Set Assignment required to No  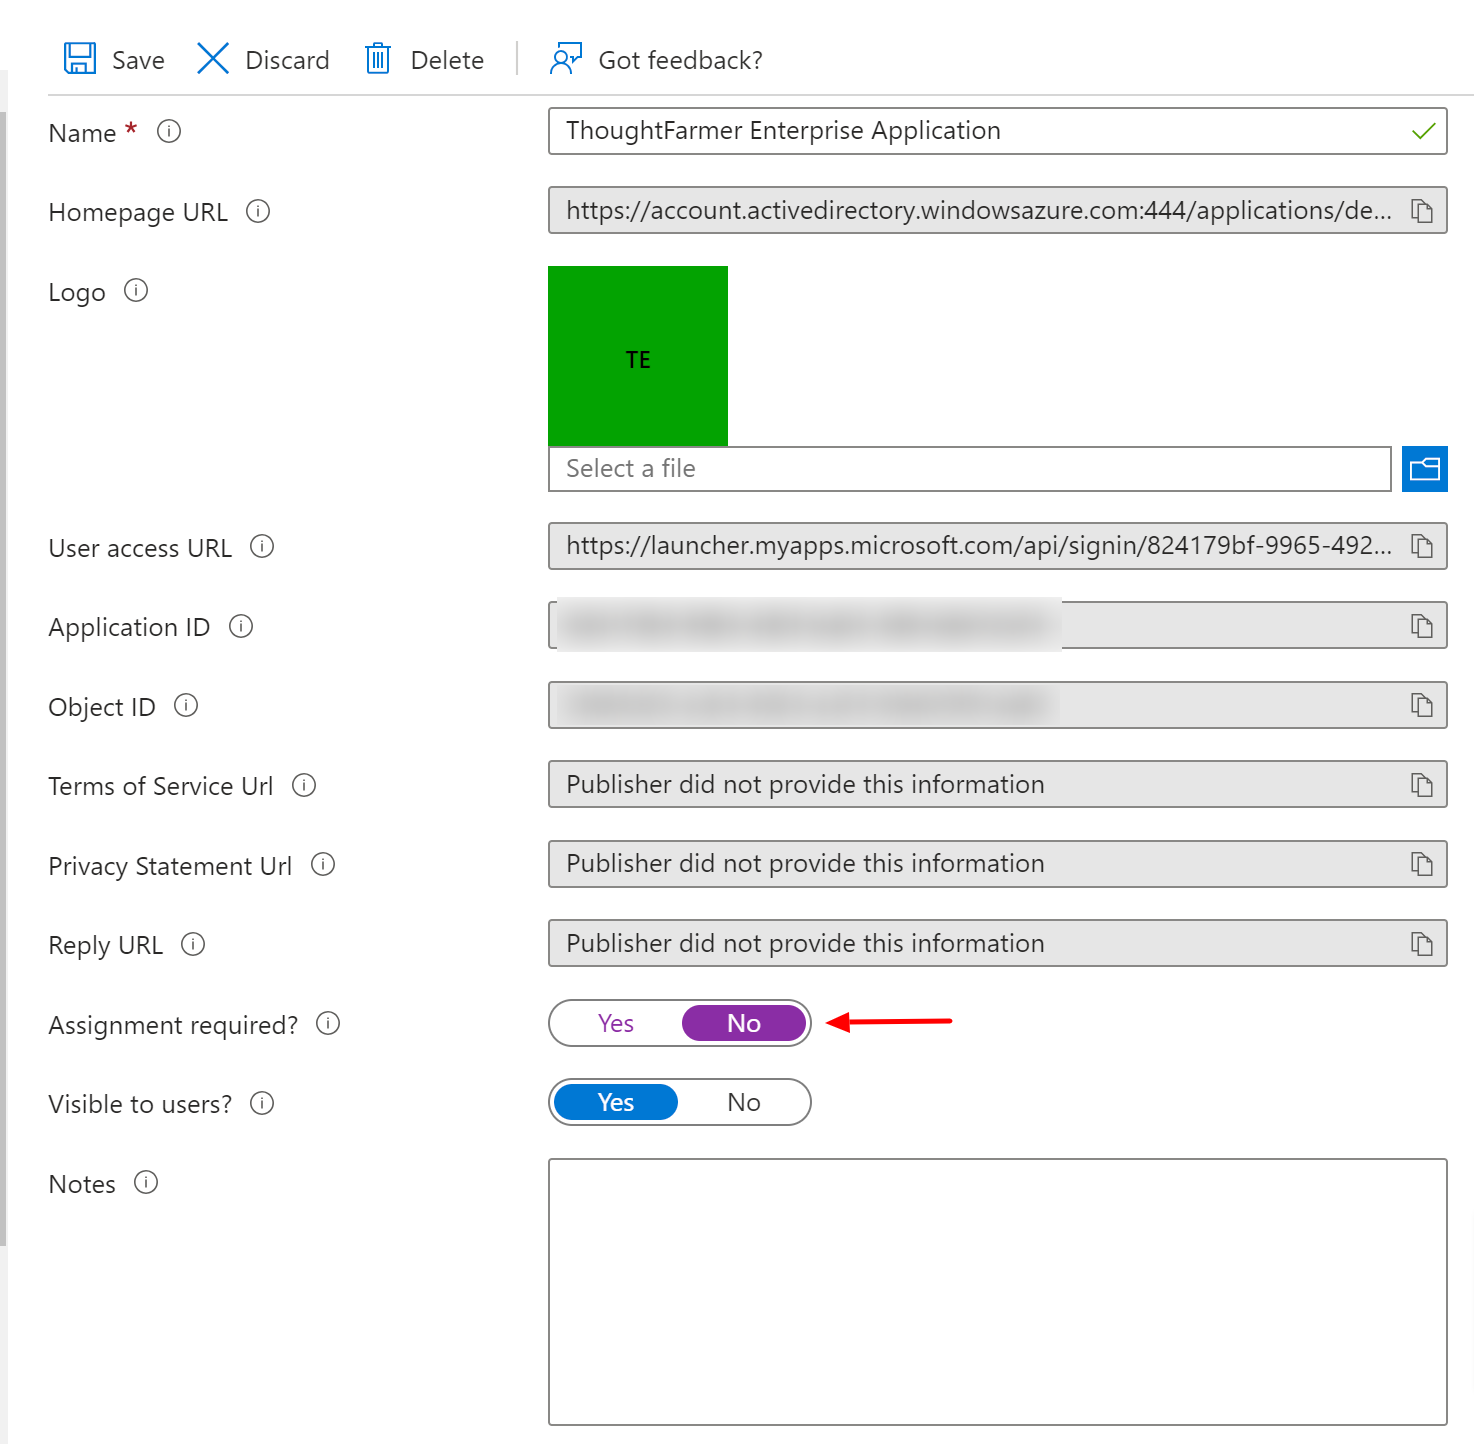[x=744, y=1023]
